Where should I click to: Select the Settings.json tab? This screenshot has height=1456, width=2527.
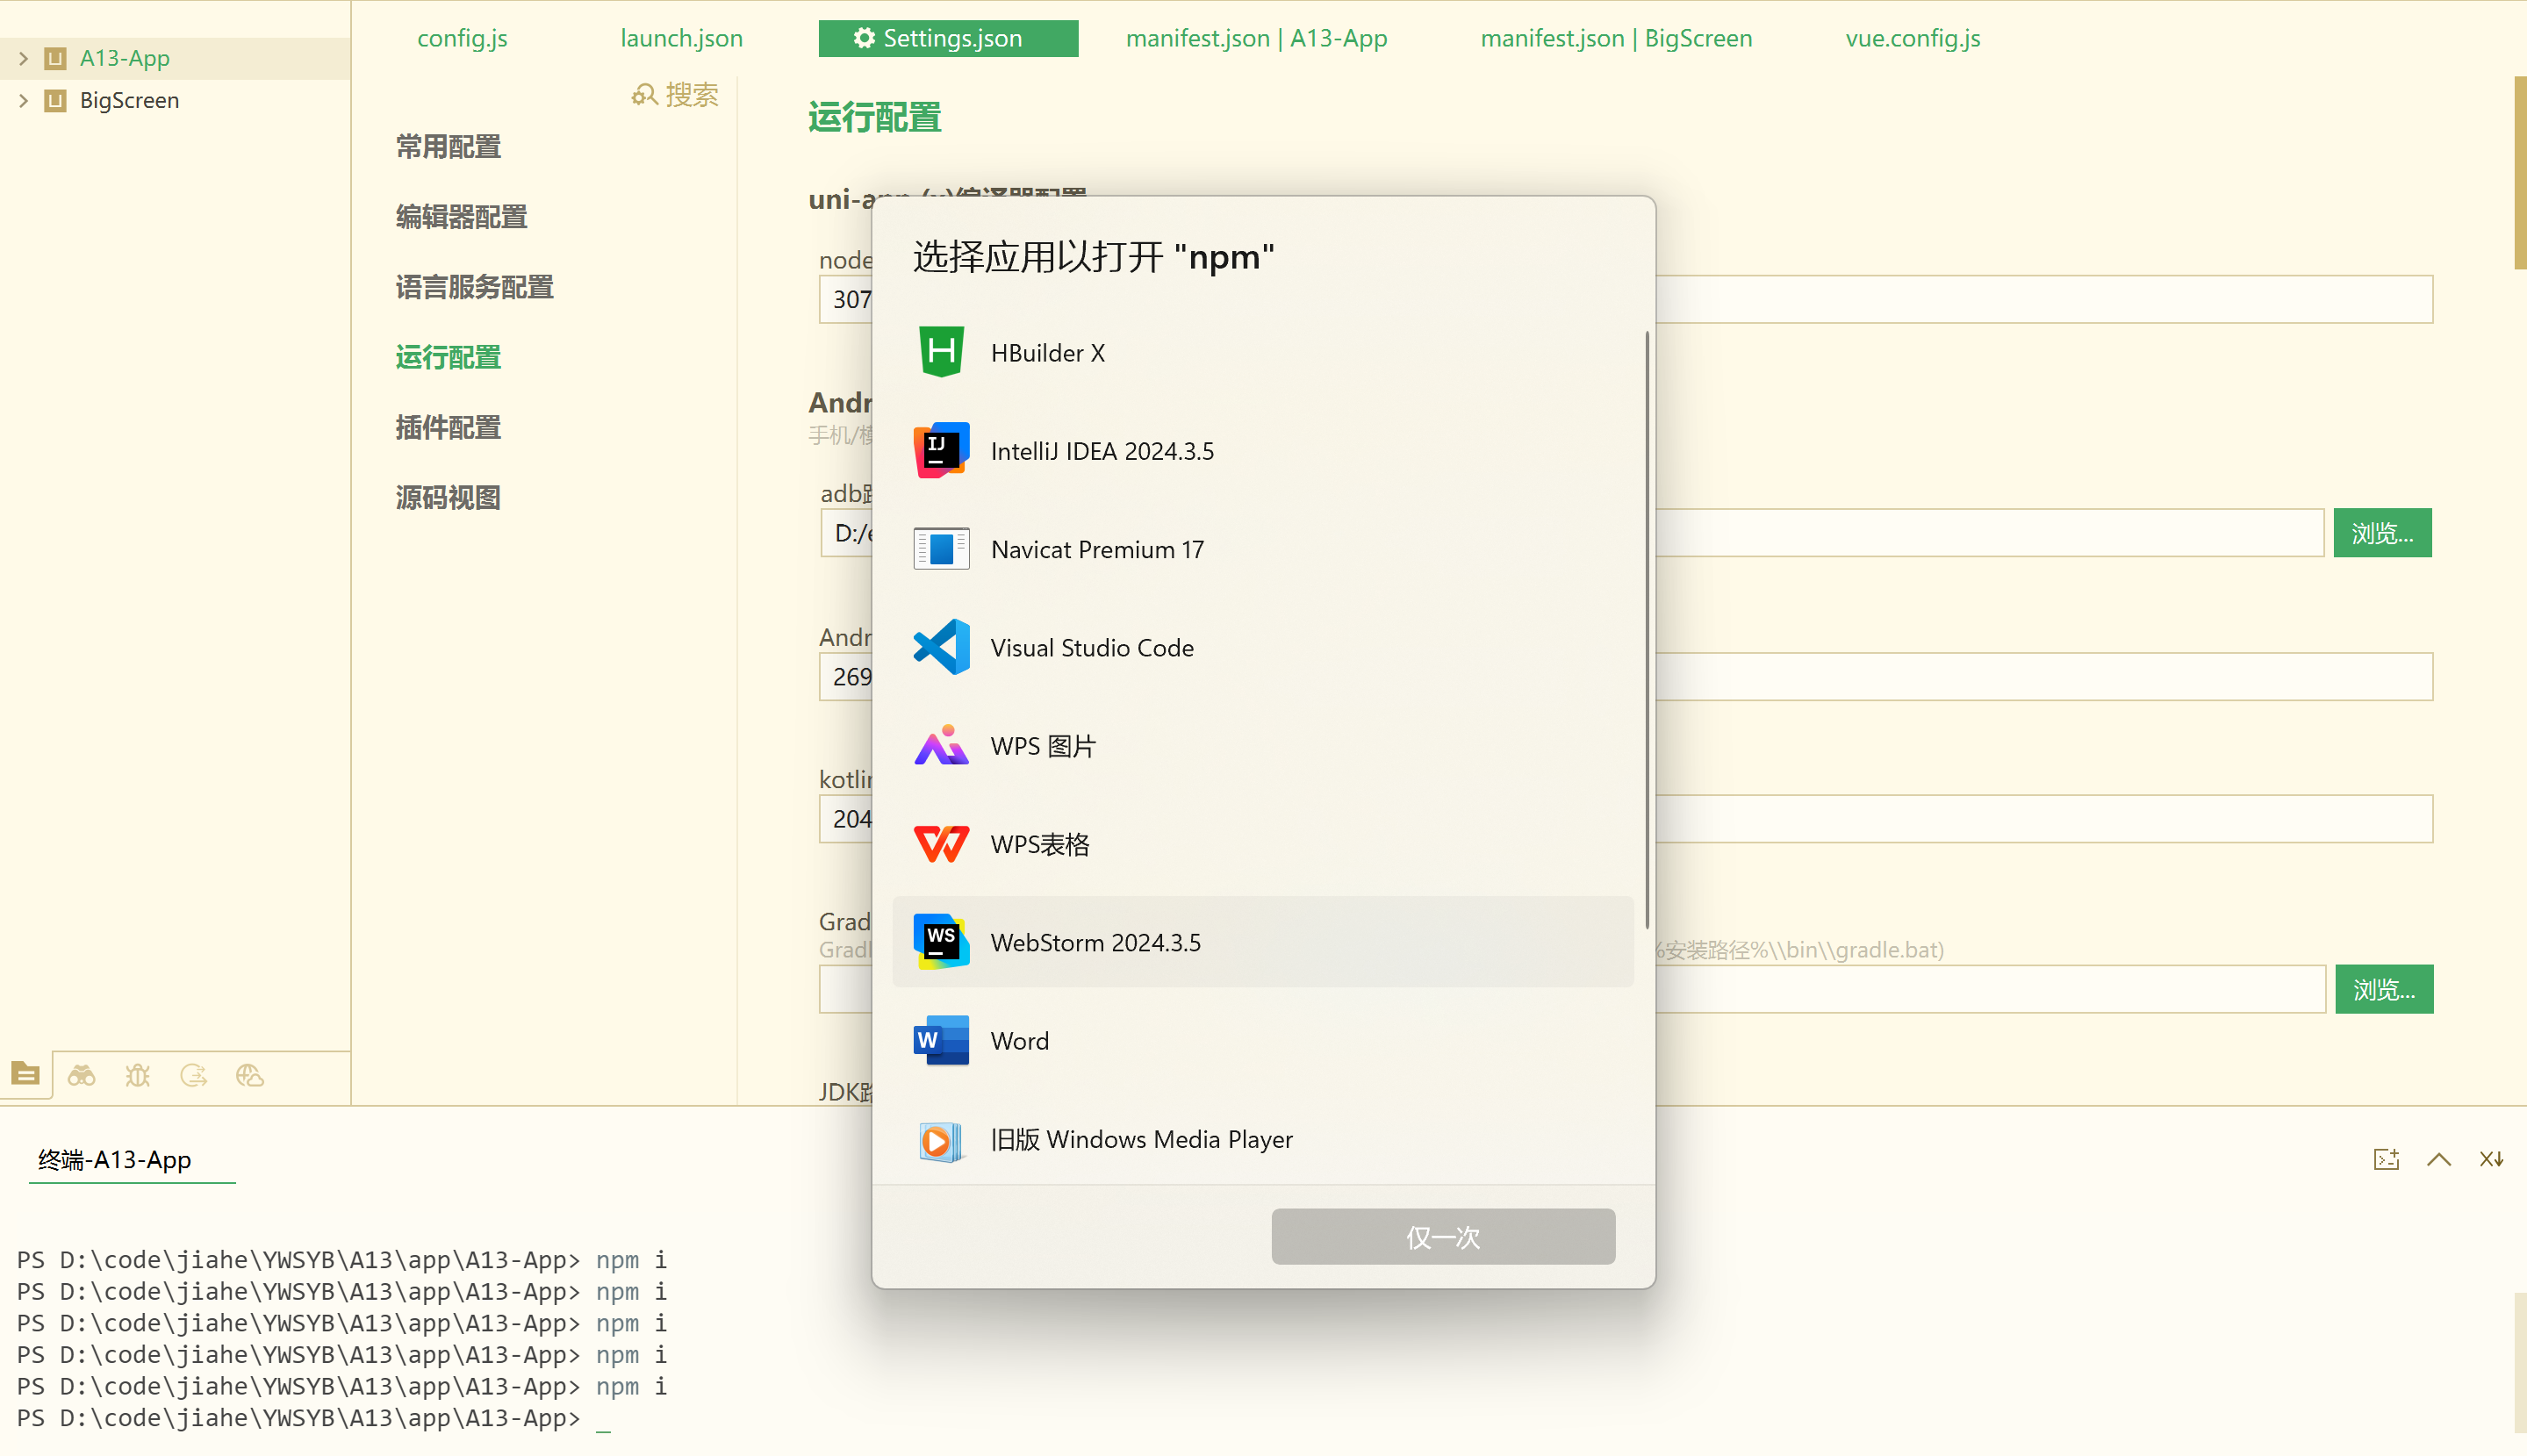point(948,38)
